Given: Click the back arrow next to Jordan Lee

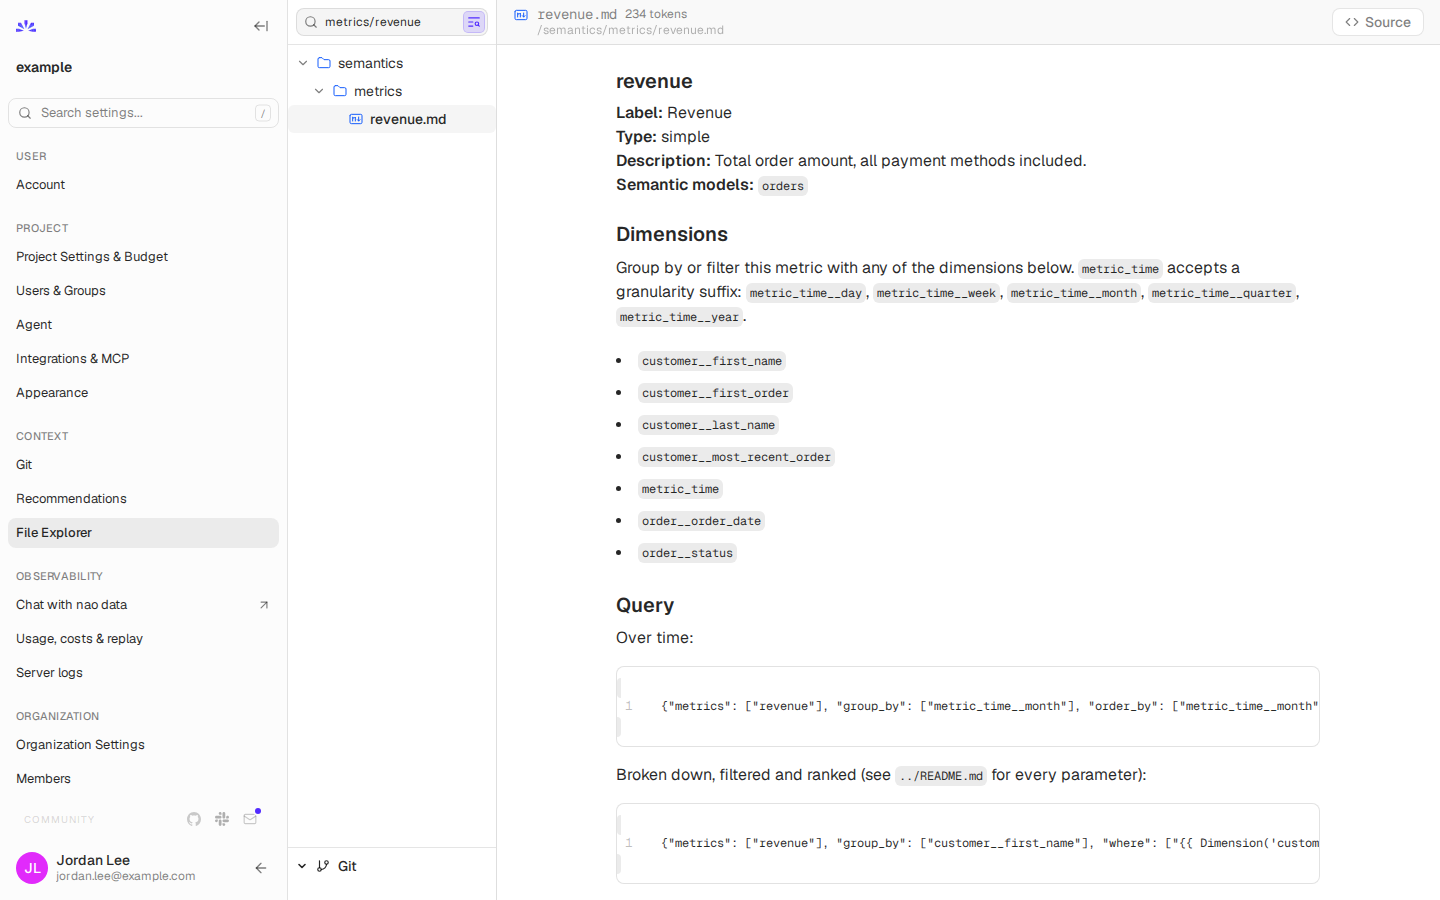Looking at the screenshot, I should pyautogui.click(x=261, y=868).
